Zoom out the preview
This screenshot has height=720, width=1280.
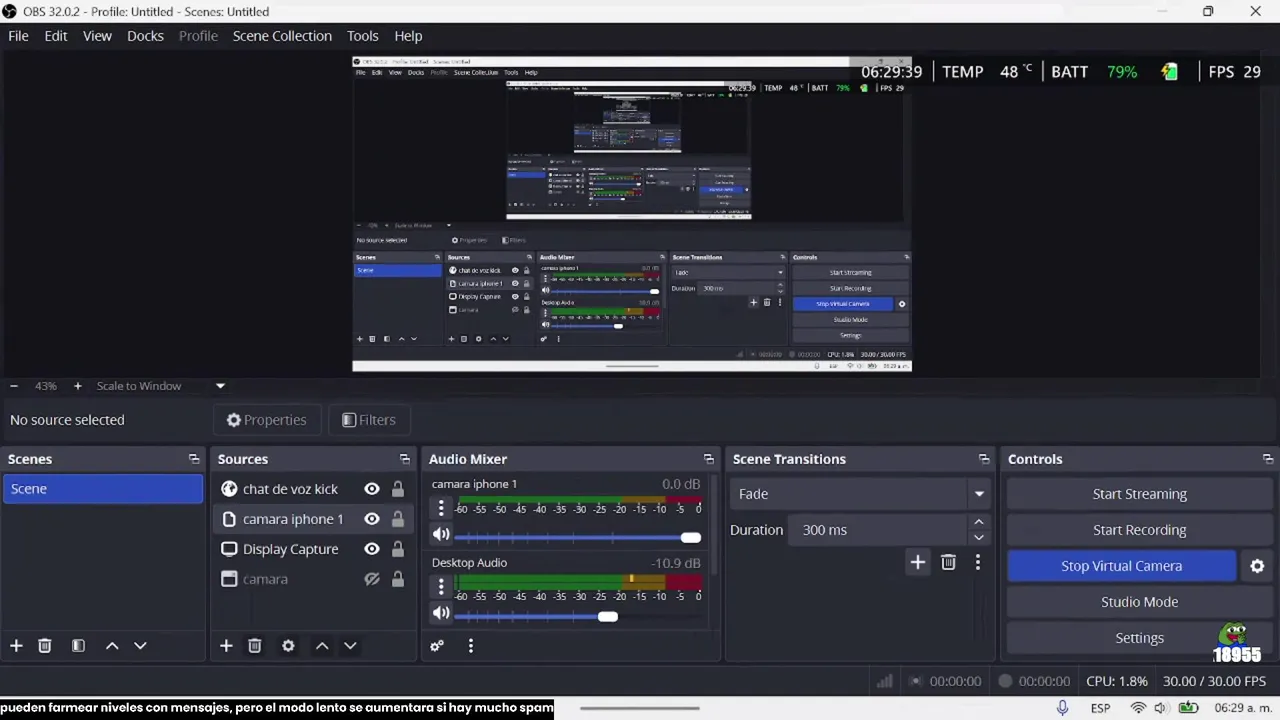pos(14,386)
